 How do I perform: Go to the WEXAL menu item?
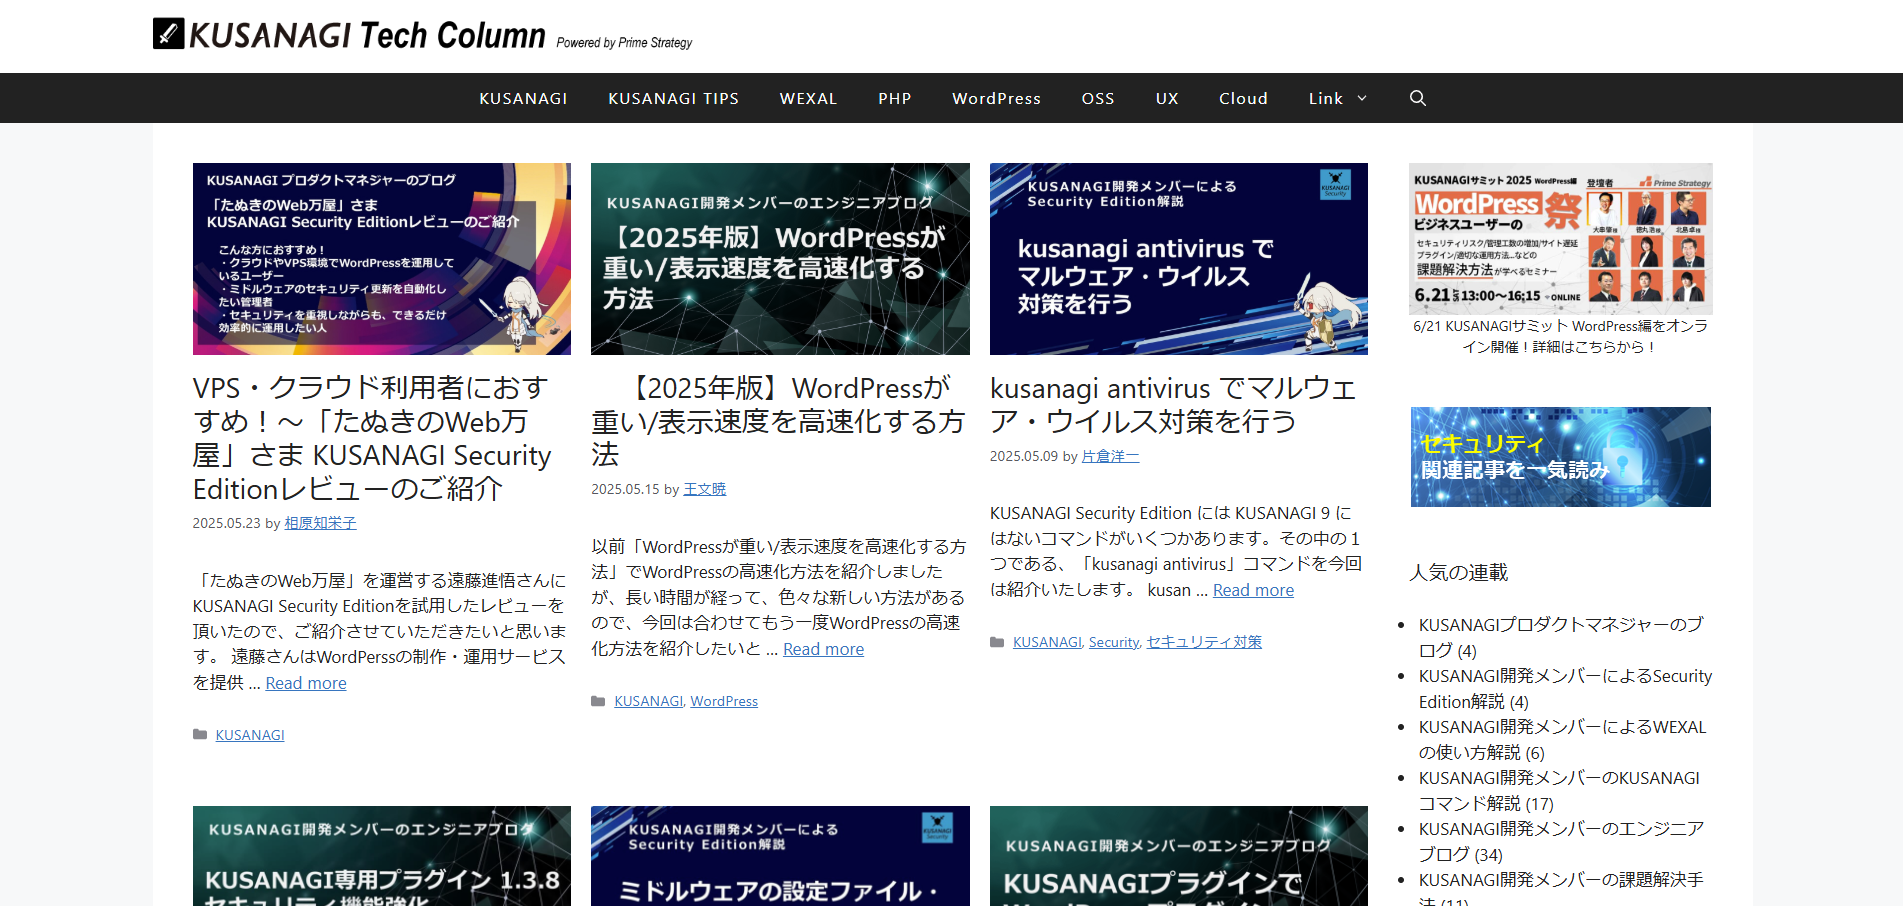[x=808, y=98]
